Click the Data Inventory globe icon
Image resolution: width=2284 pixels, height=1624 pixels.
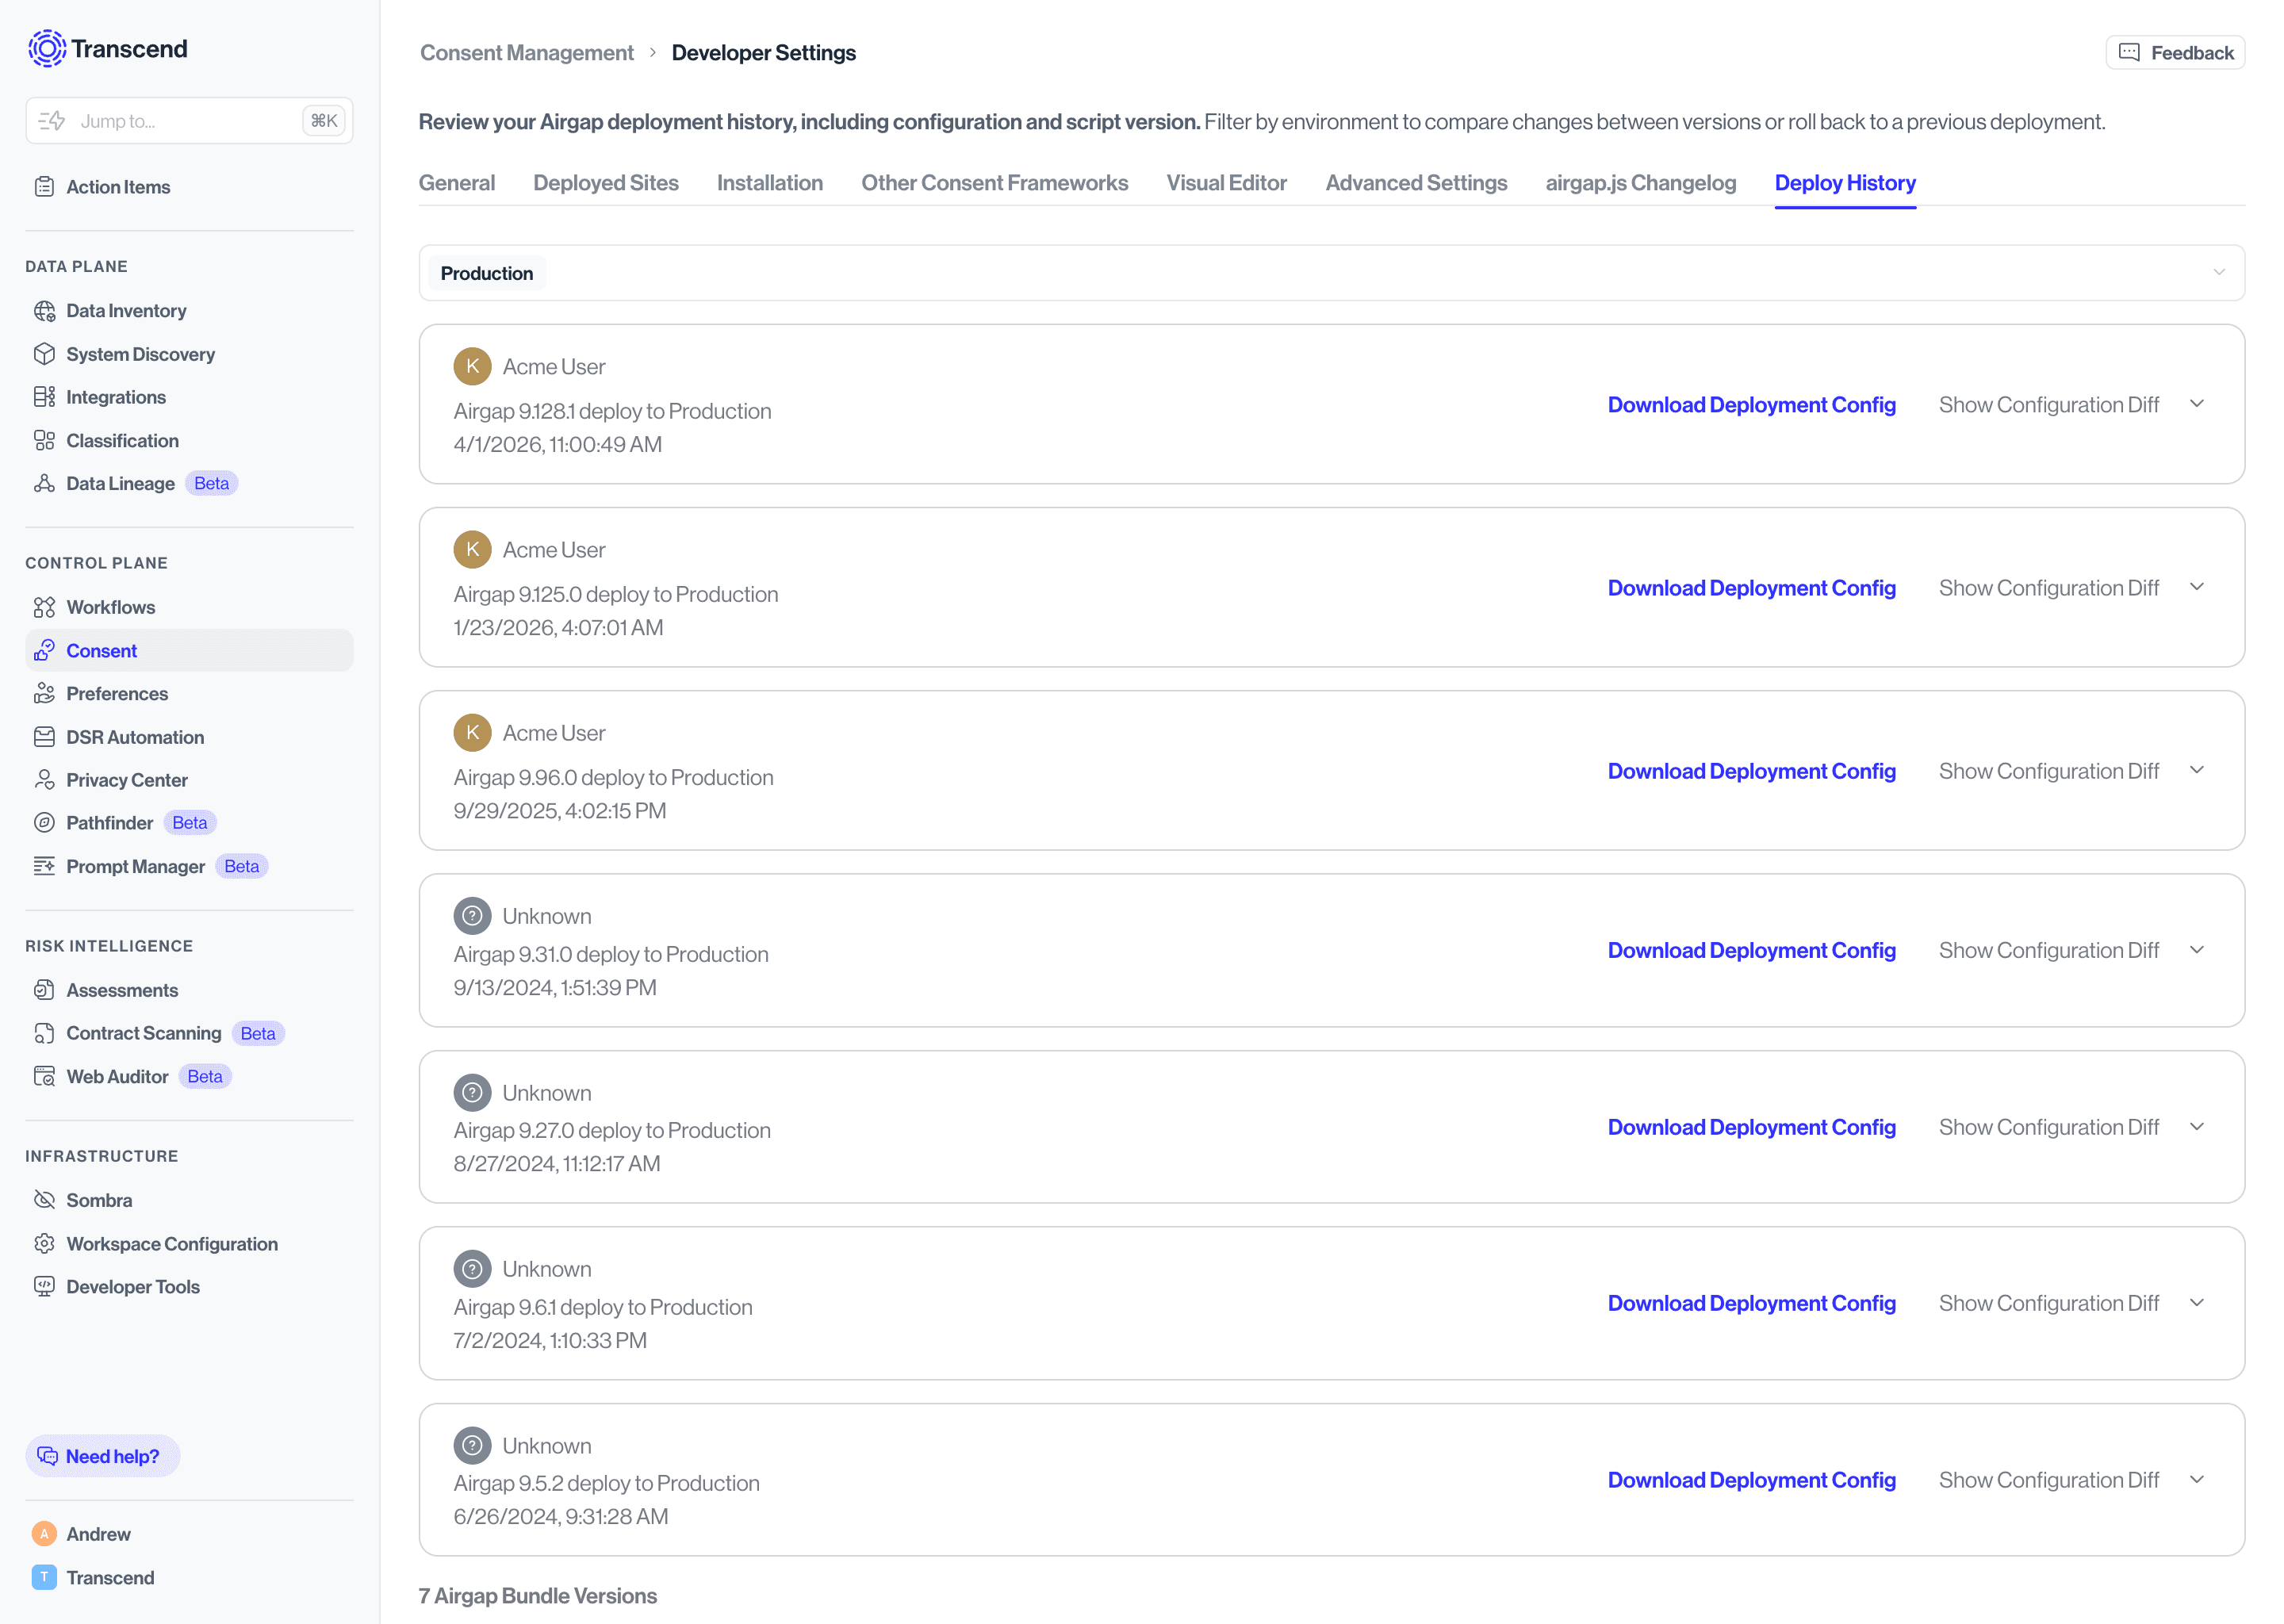tap(44, 311)
